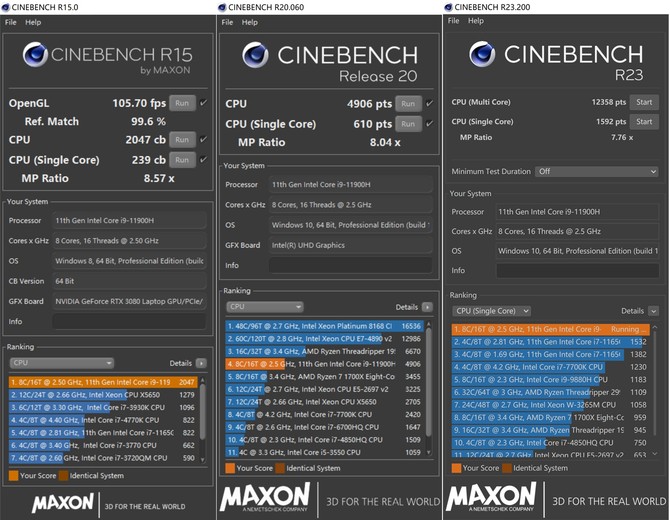
Task: Open the CPU ranking dropdown in R20
Action: (x=264, y=306)
